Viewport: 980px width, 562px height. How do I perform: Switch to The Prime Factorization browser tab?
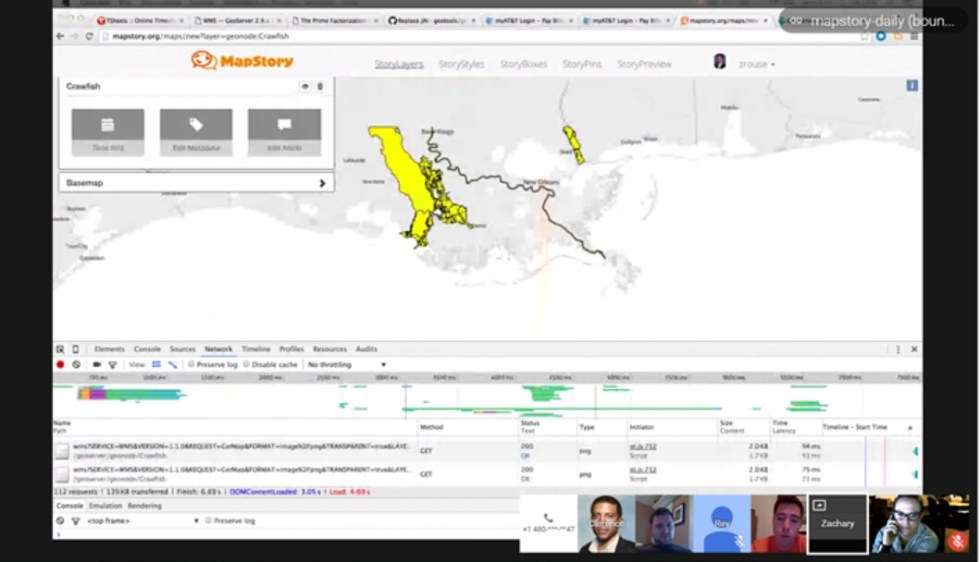point(335,21)
